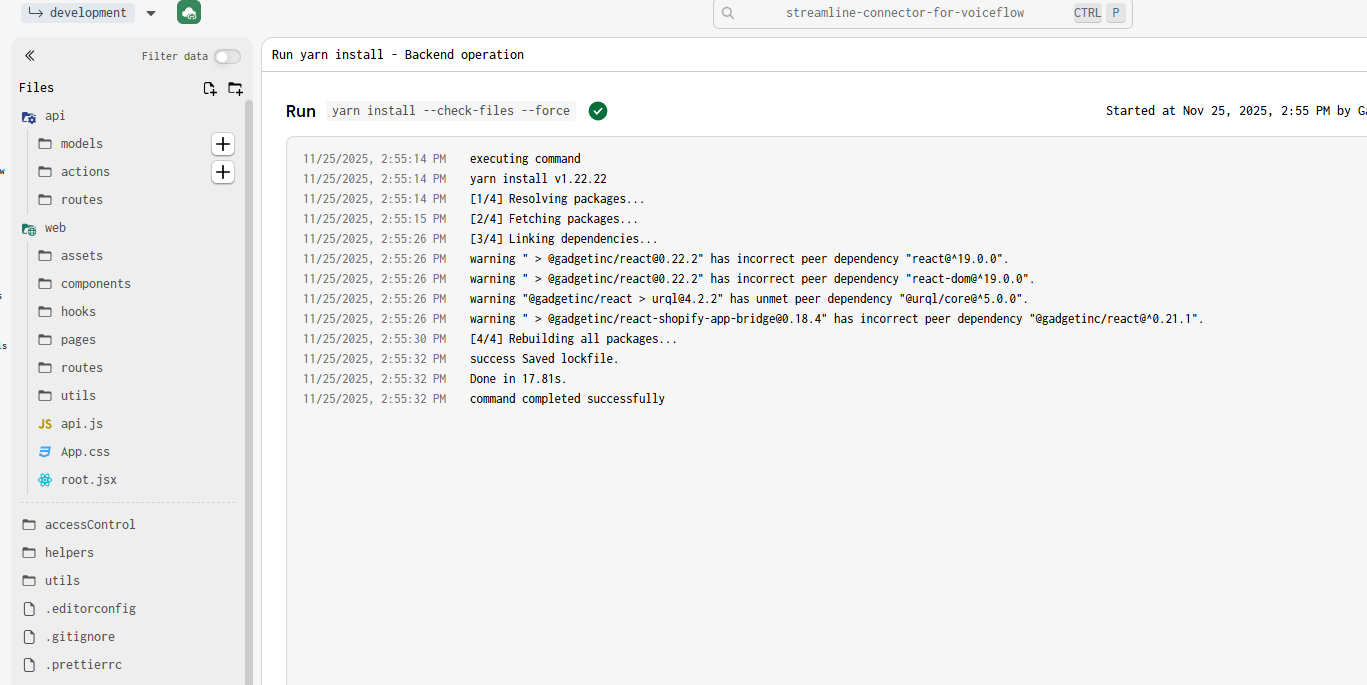
Task: Click the green success checkmark icon
Action: coord(598,111)
